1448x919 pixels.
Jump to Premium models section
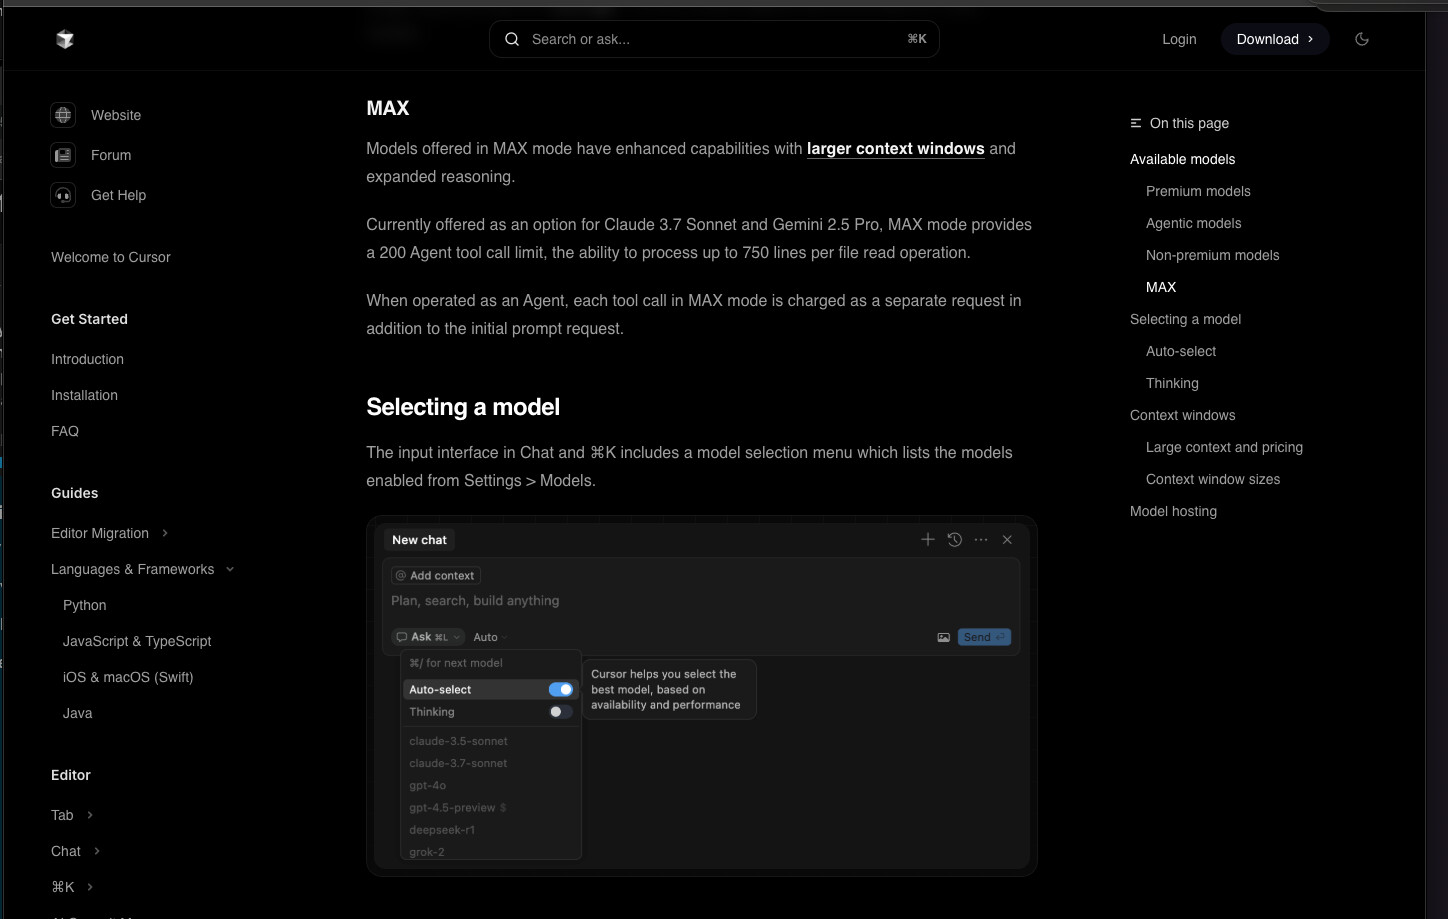point(1198,191)
